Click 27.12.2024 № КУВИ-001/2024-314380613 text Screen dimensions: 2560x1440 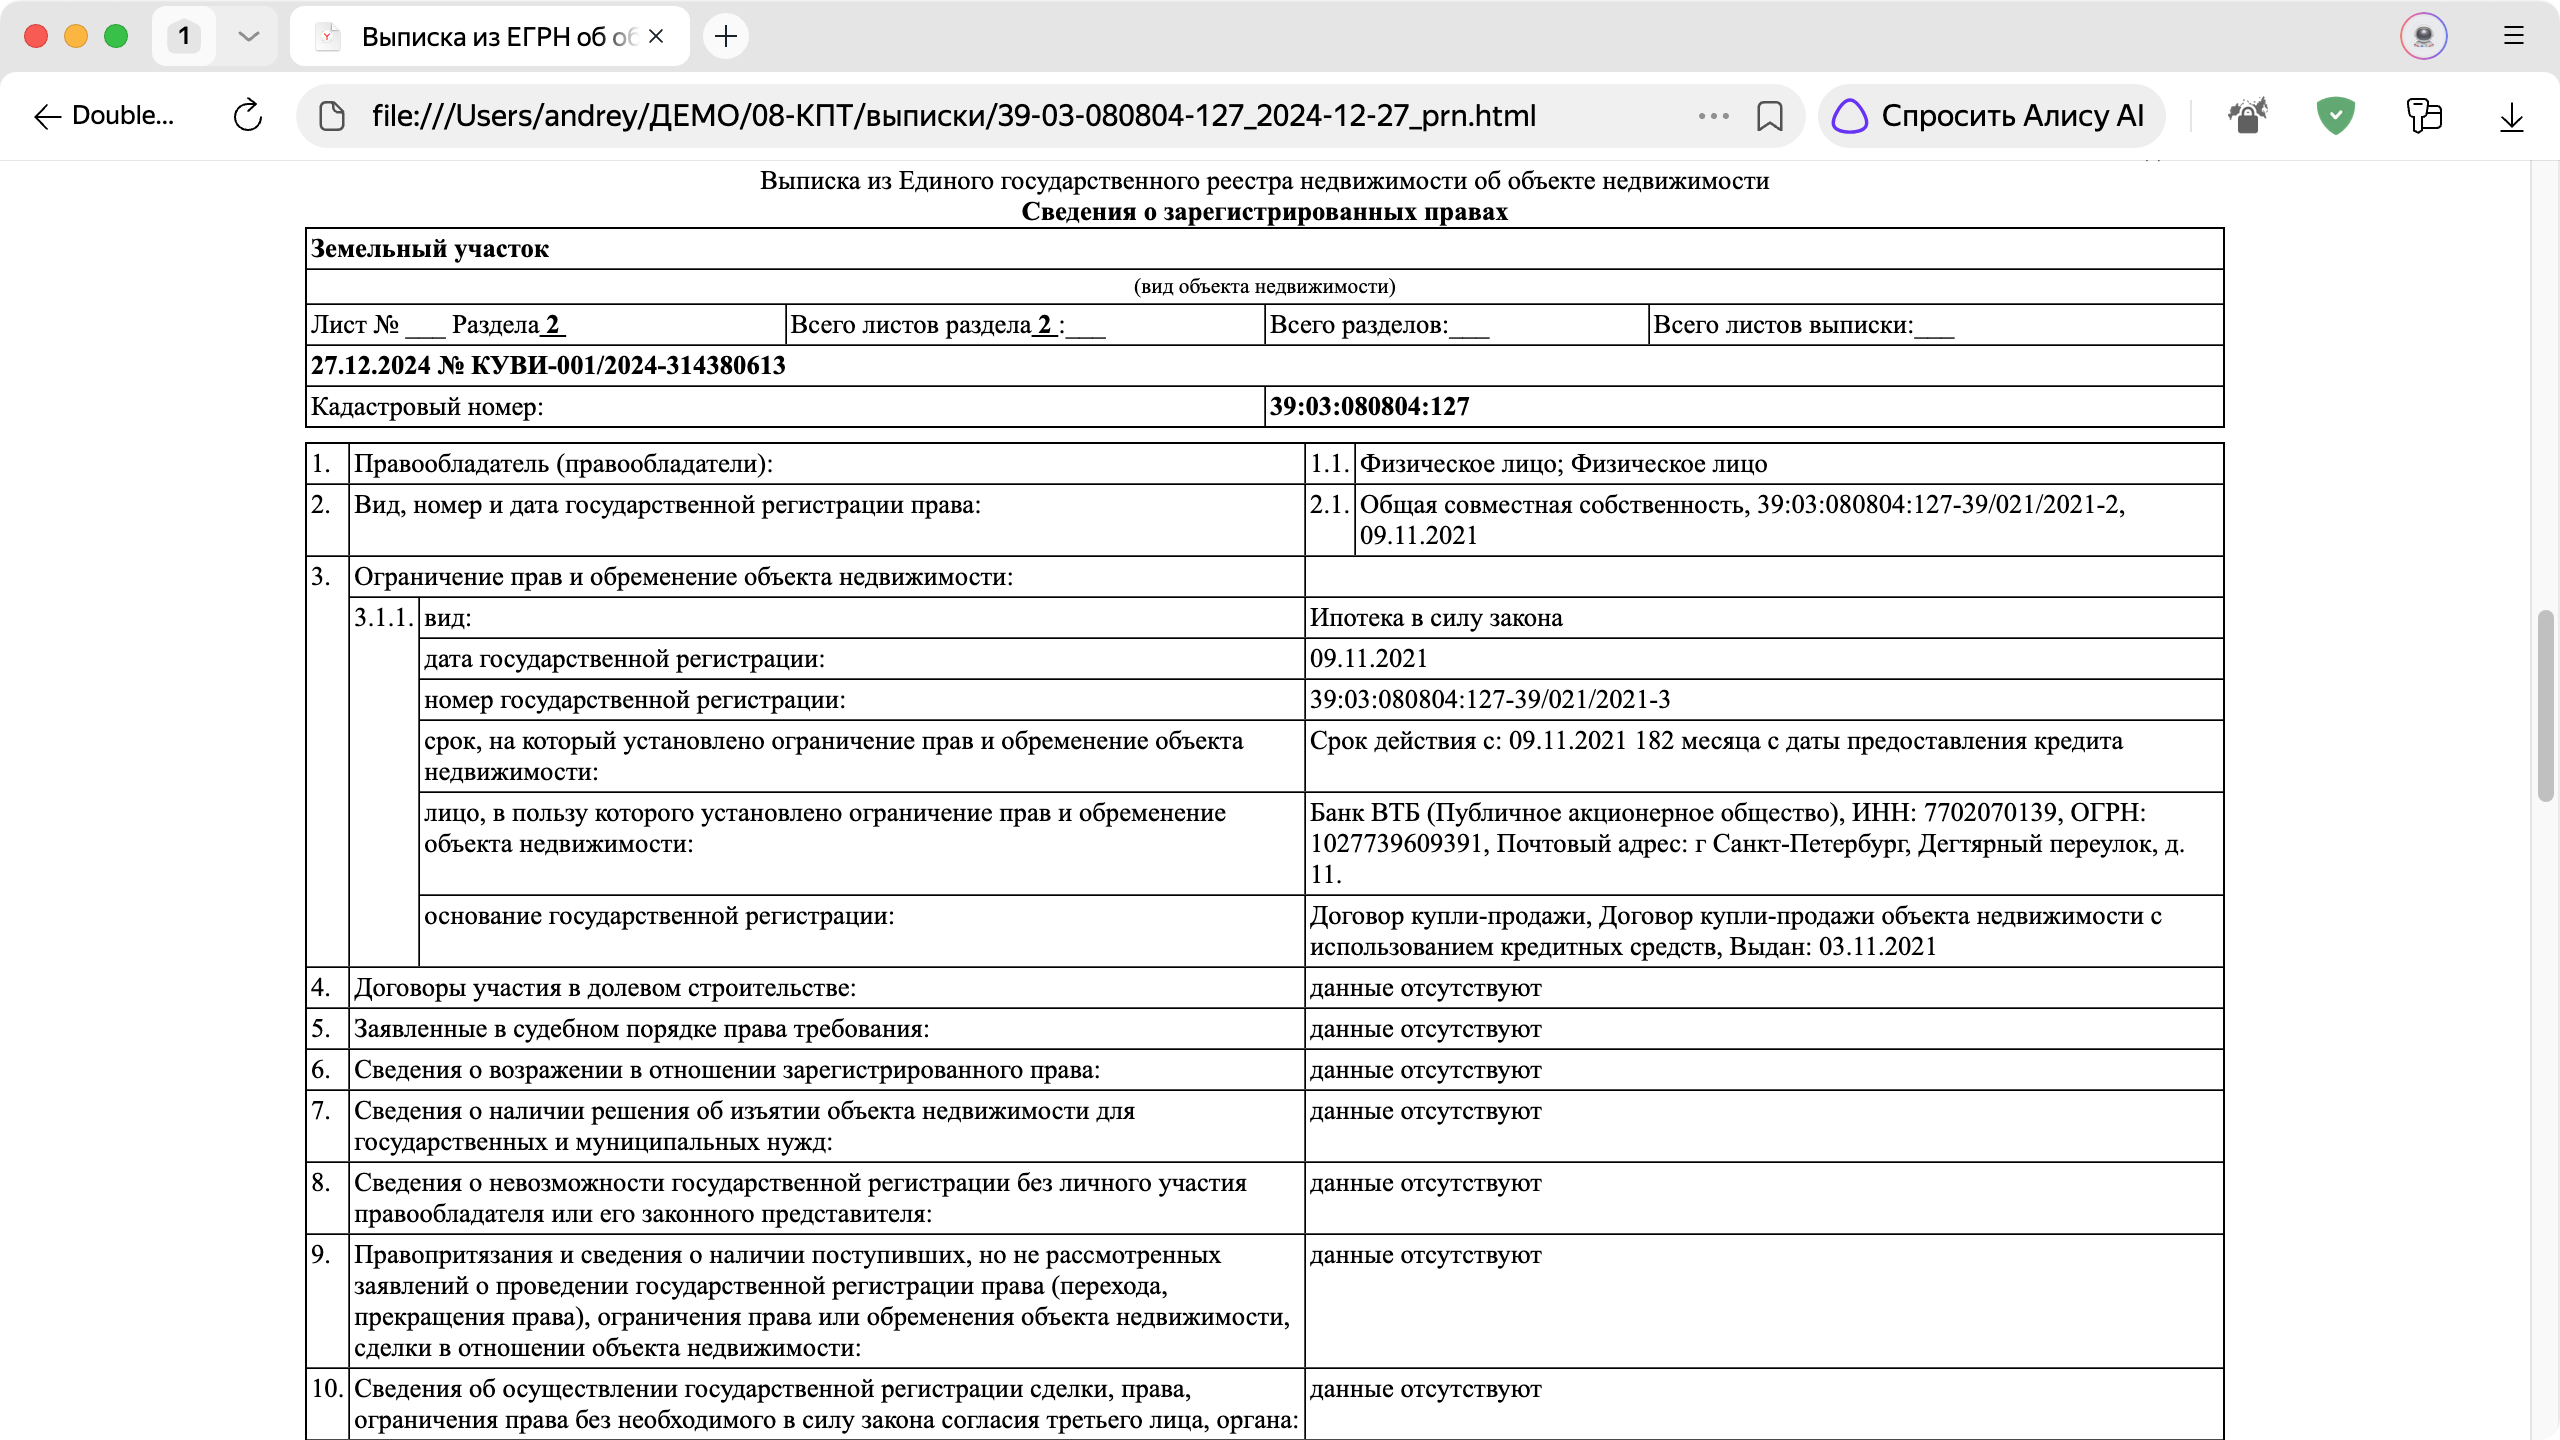548,366
